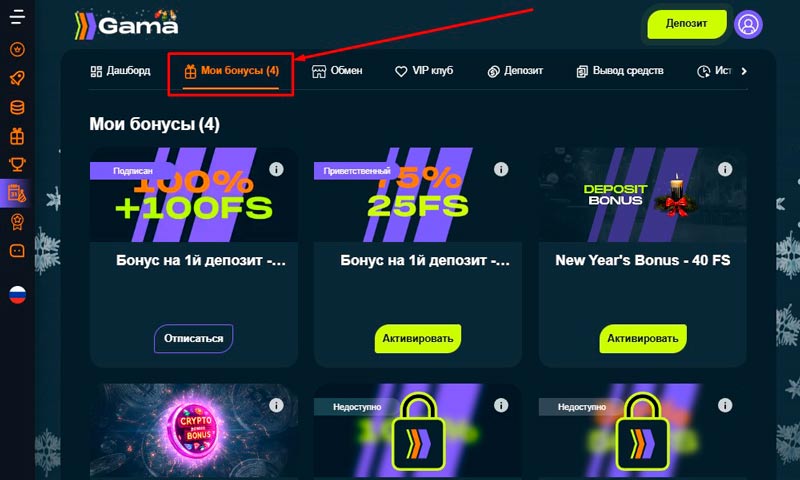
Task: Click Отписаться on the subscribed bonus
Action: coord(194,338)
